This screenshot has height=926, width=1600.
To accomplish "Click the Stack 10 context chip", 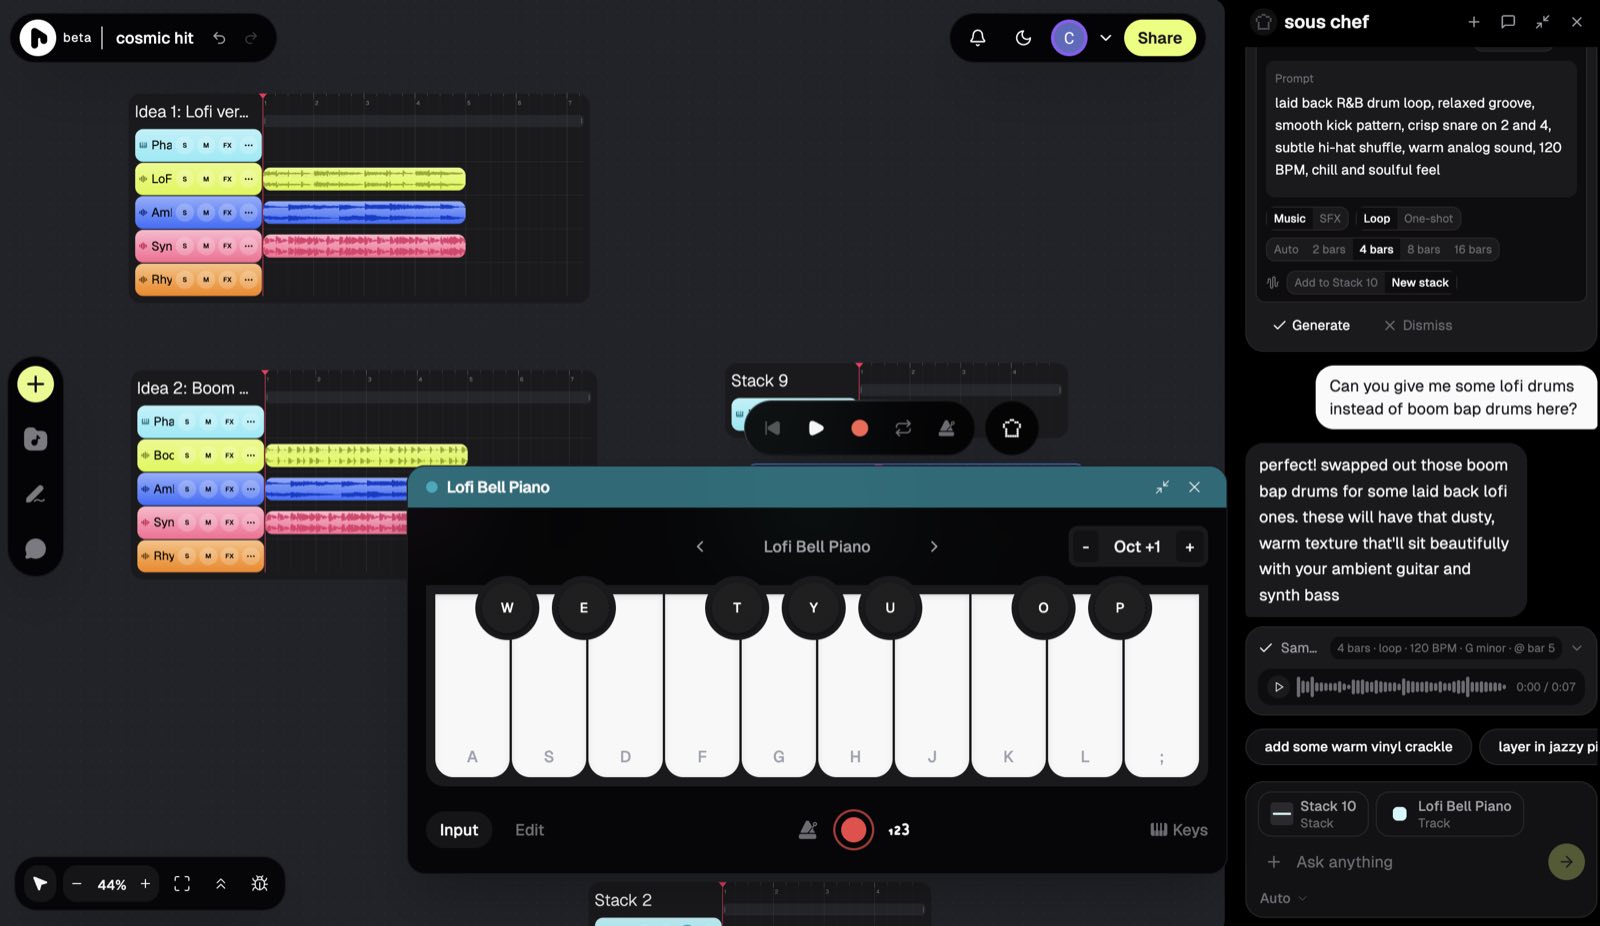I will click(1313, 814).
